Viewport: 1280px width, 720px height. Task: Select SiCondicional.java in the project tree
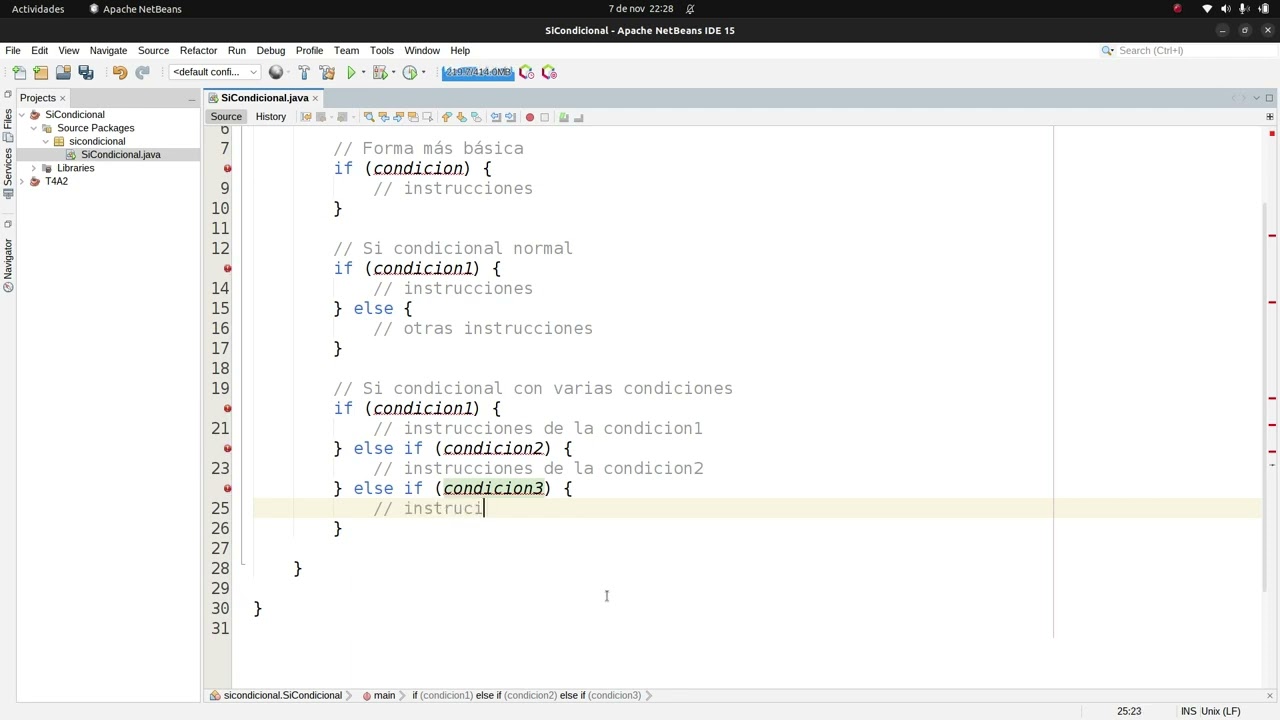120,155
